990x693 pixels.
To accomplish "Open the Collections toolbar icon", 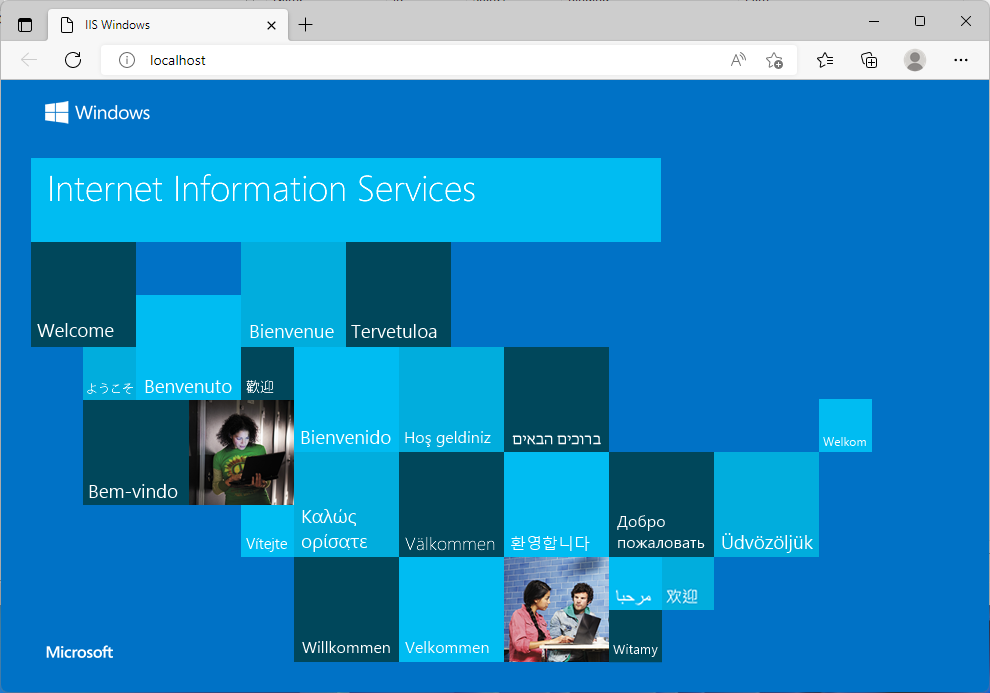I will [x=870, y=60].
